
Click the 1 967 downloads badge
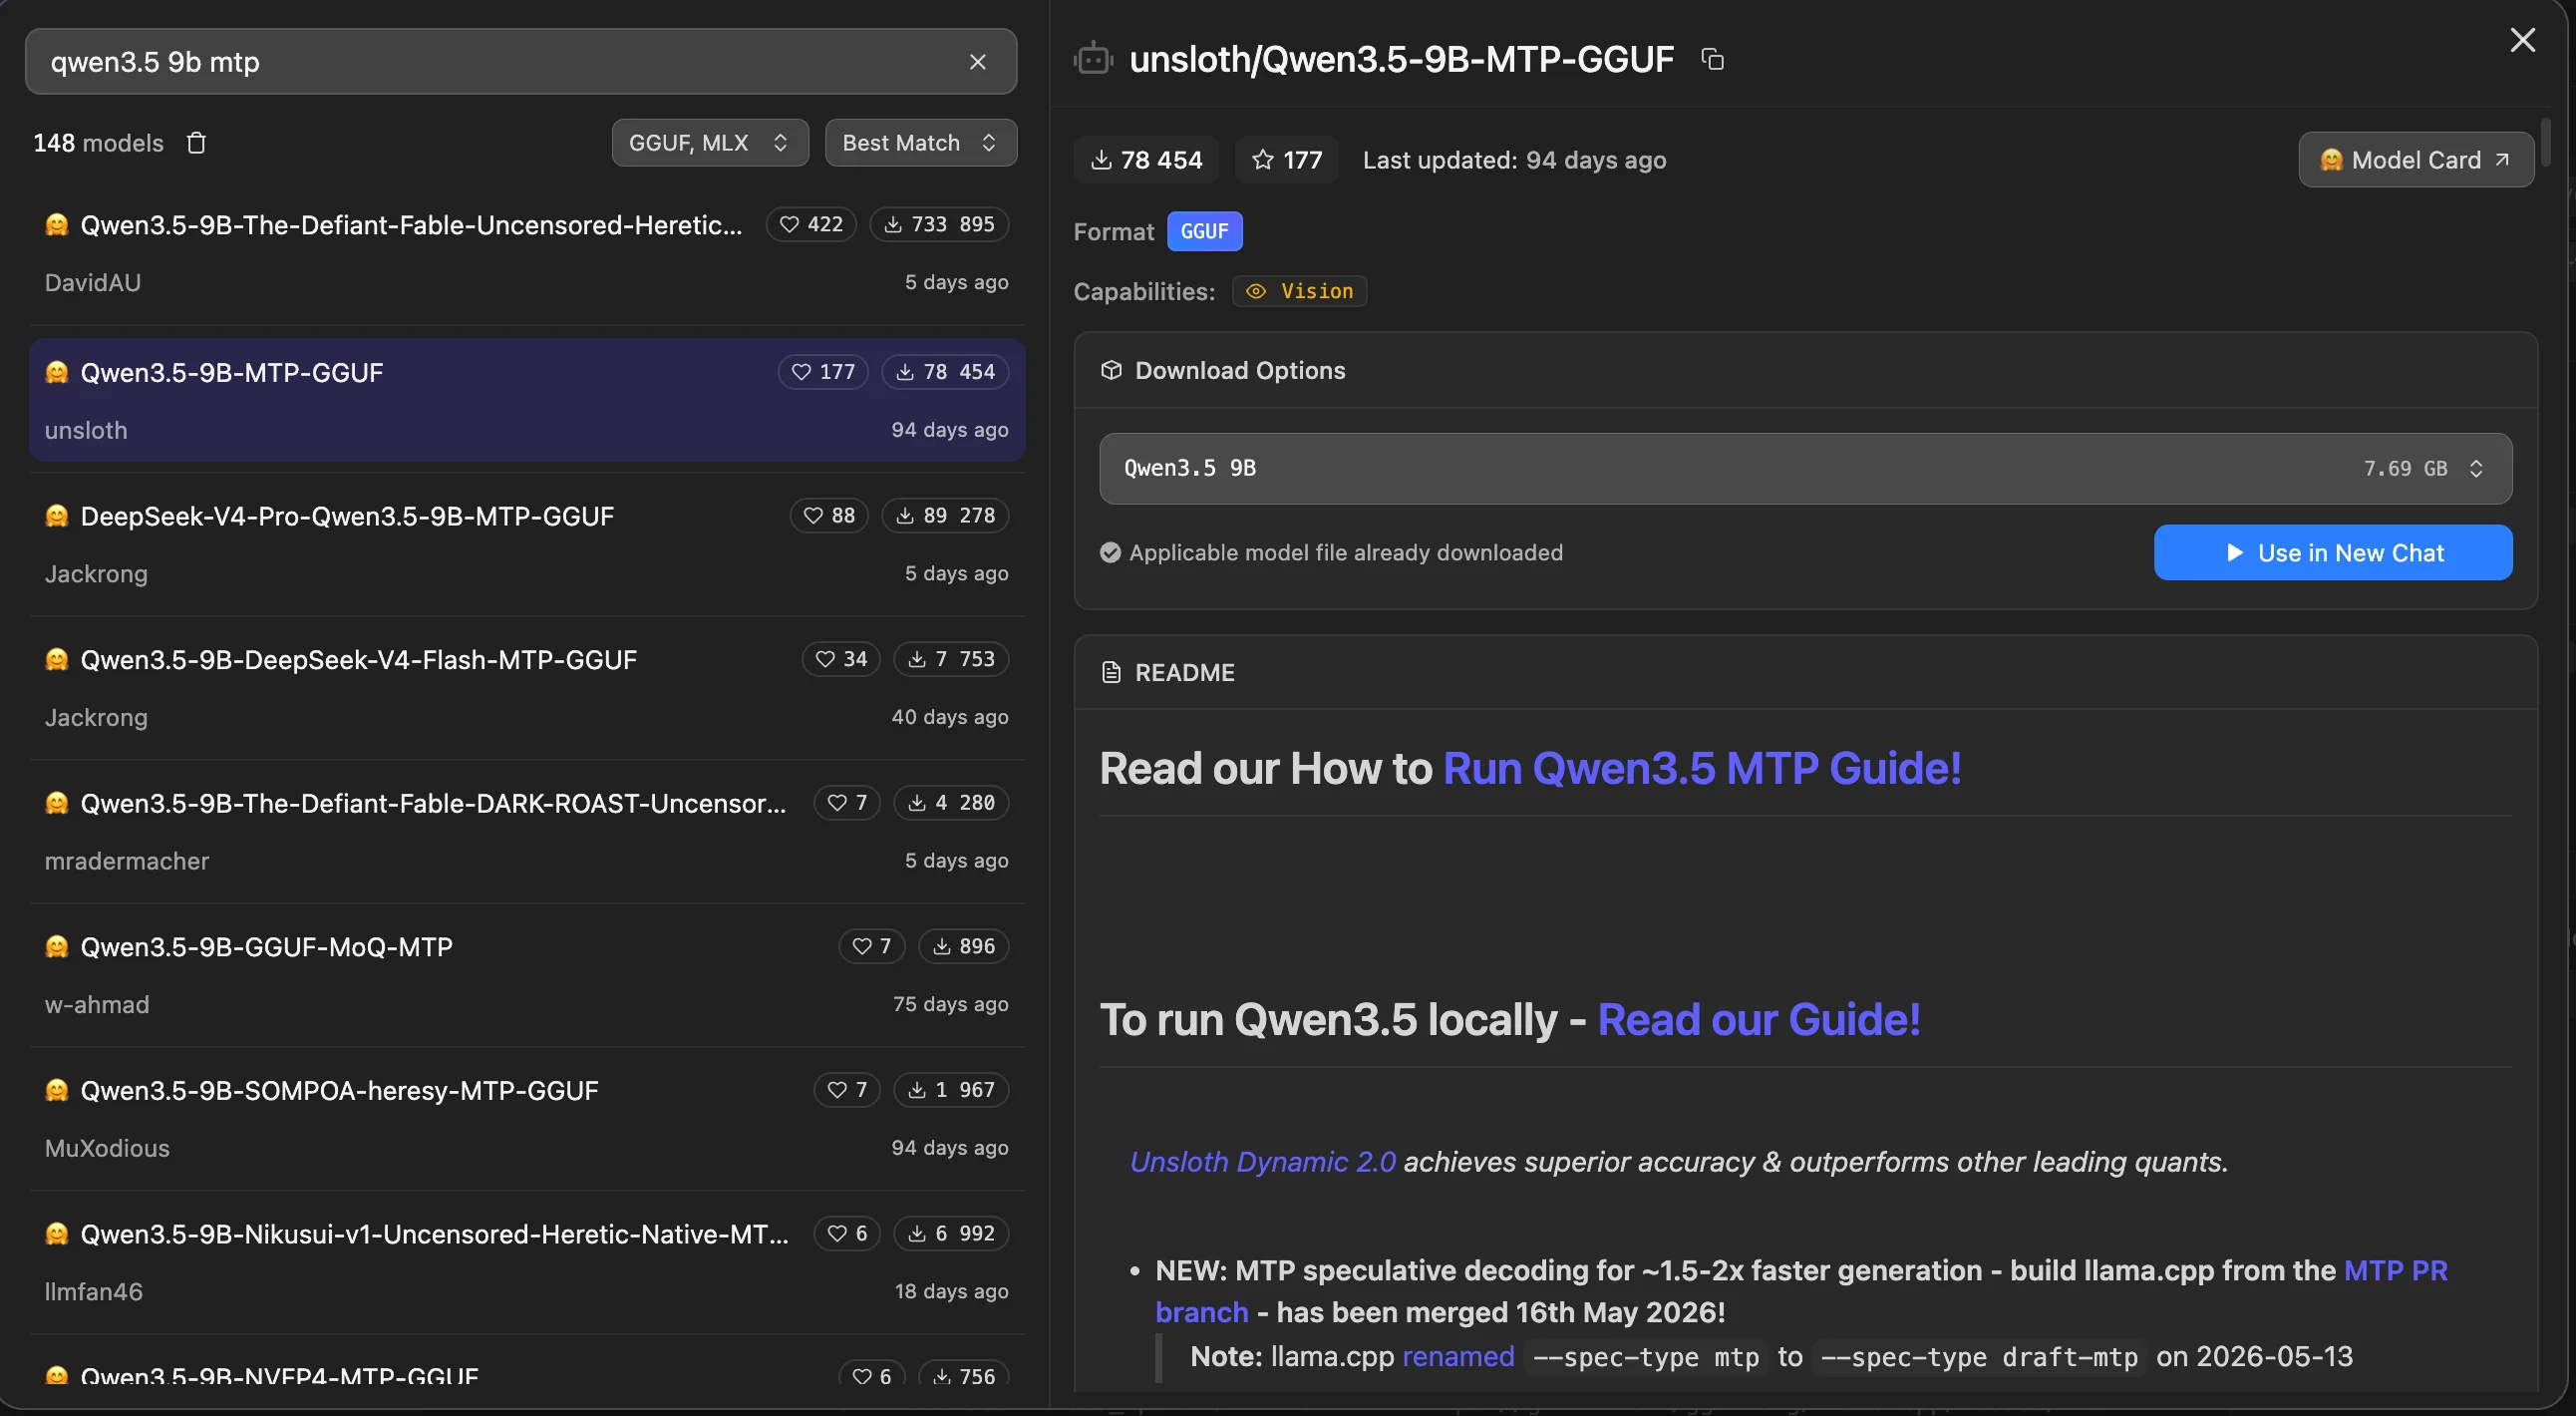(951, 1090)
